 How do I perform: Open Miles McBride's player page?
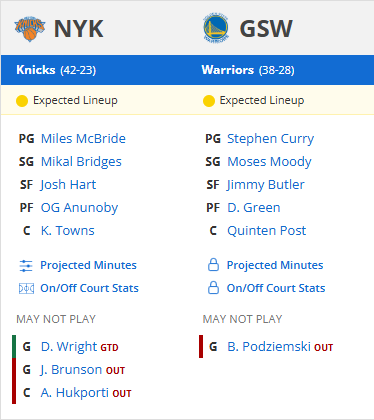83,139
